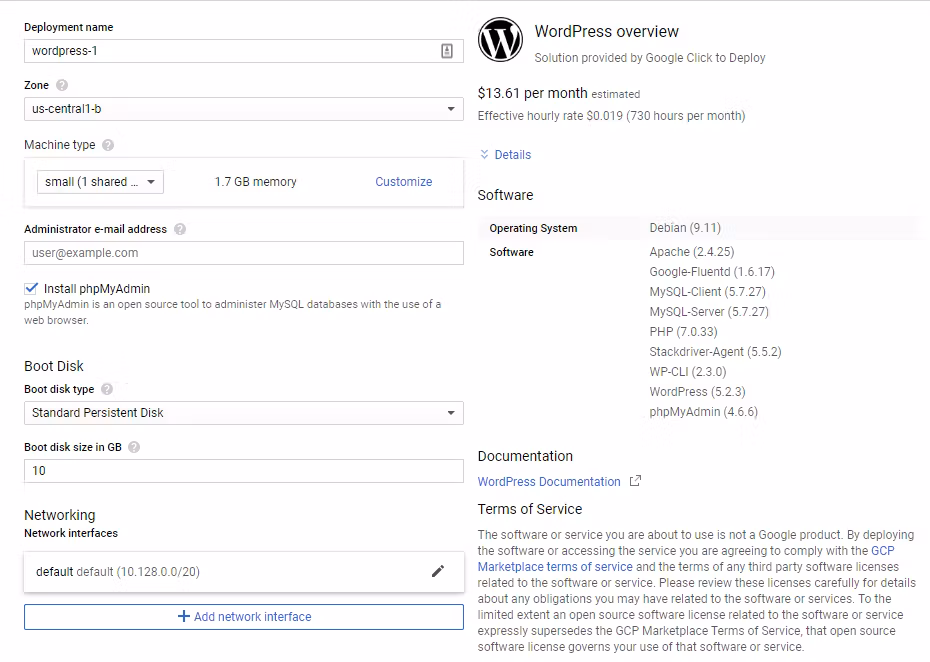The image size is (930, 662).
Task: Click the WordPress logo icon
Action: [500, 40]
